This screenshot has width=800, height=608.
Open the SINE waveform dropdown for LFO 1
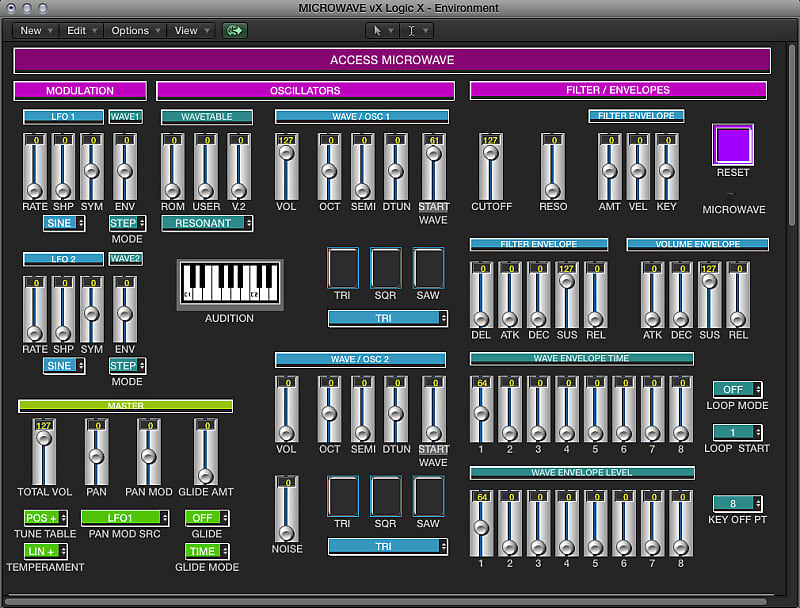[x=62, y=223]
